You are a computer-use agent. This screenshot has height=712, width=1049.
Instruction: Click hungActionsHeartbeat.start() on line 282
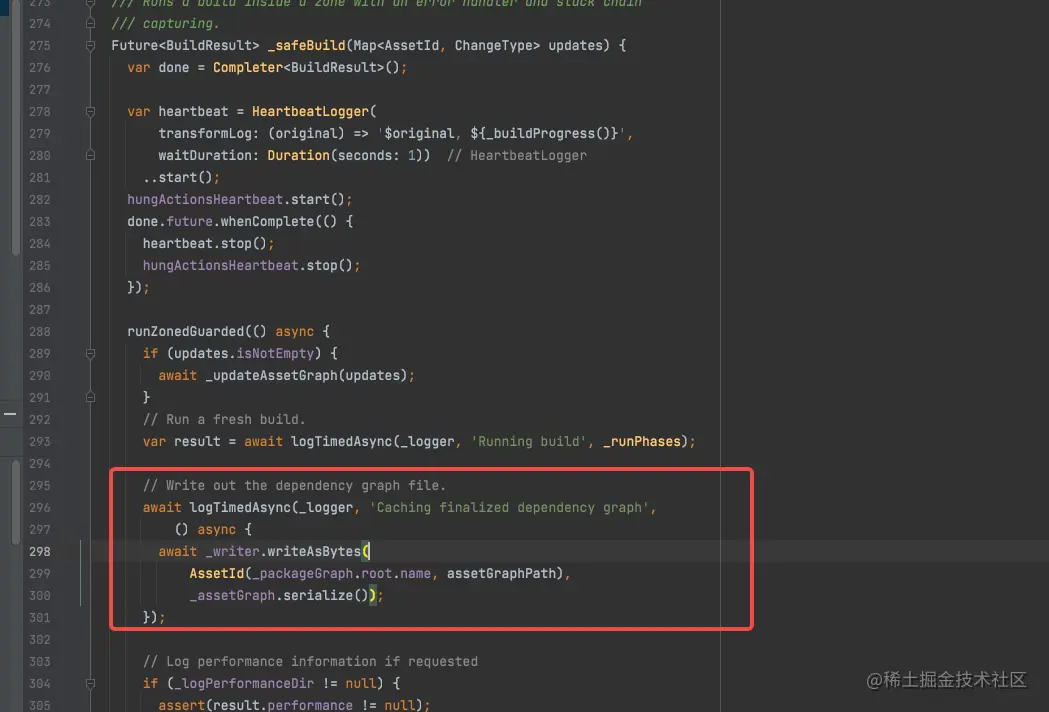pos(235,199)
